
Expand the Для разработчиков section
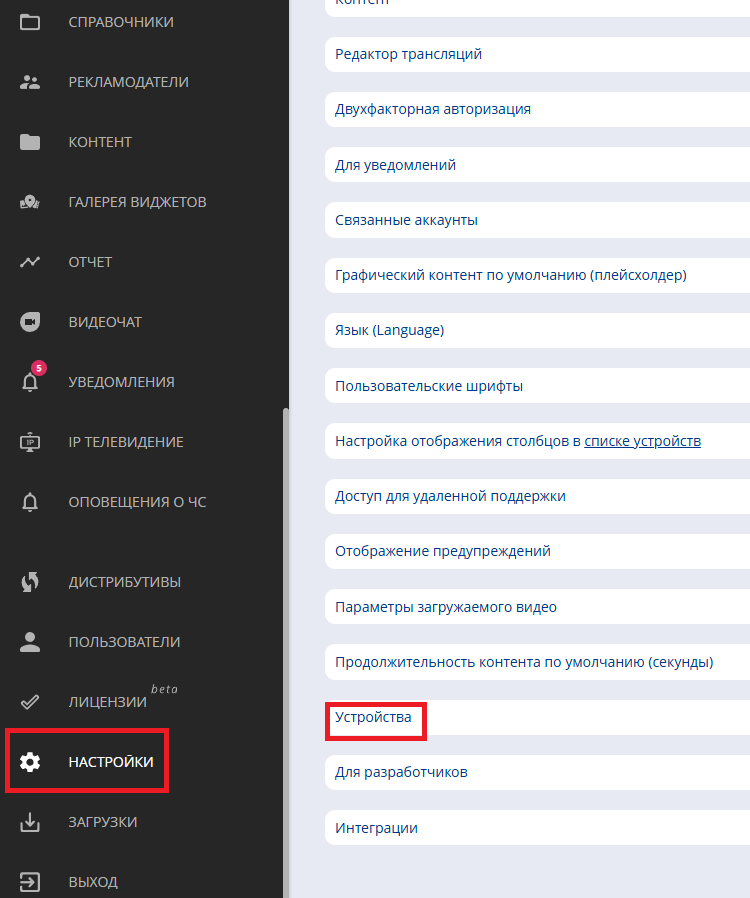point(401,772)
